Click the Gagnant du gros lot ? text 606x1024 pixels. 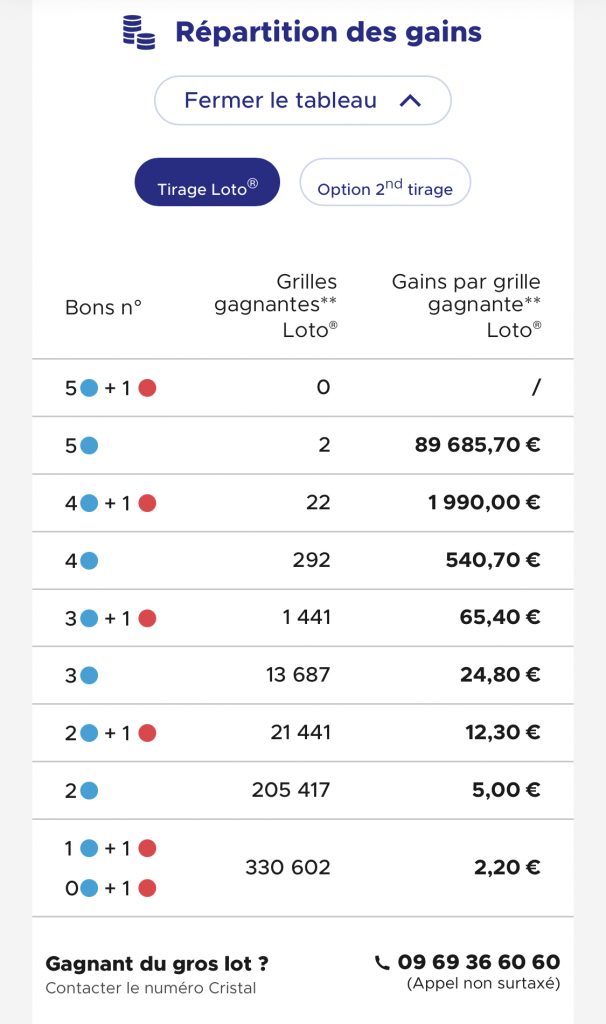(x=157, y=963)
